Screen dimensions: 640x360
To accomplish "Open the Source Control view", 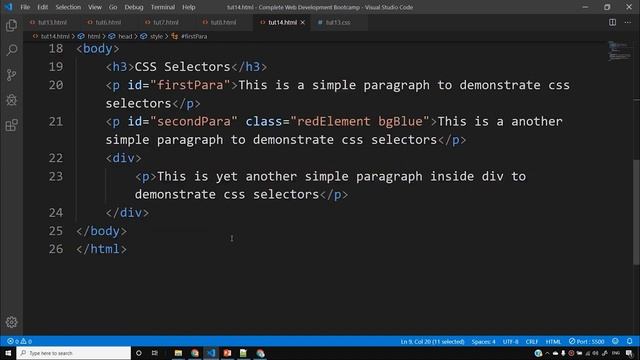I will click(11, 75).
